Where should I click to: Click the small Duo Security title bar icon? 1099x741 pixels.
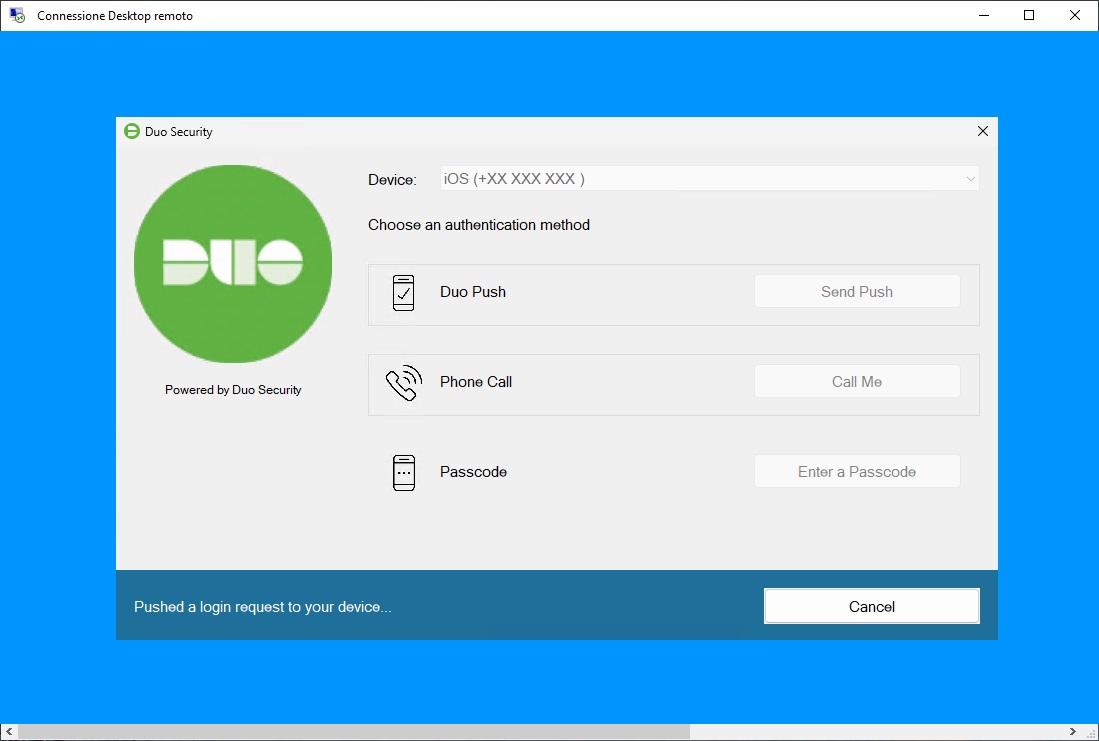(131, 131)
